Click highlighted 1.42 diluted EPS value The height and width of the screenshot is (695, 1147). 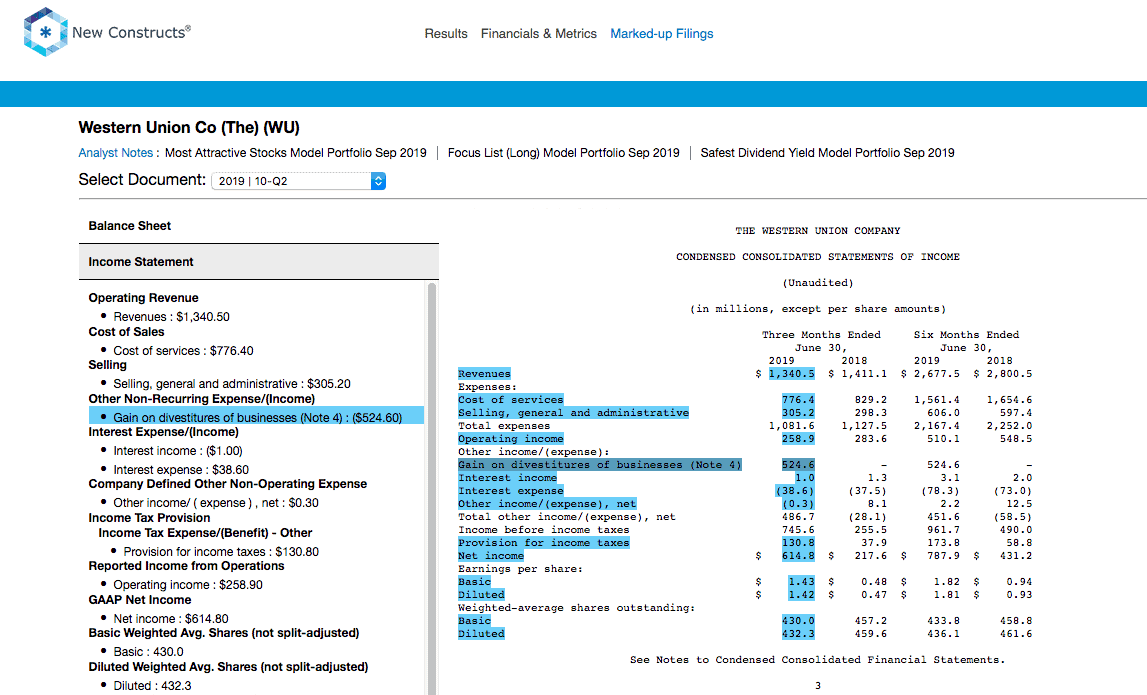[802, 595]
